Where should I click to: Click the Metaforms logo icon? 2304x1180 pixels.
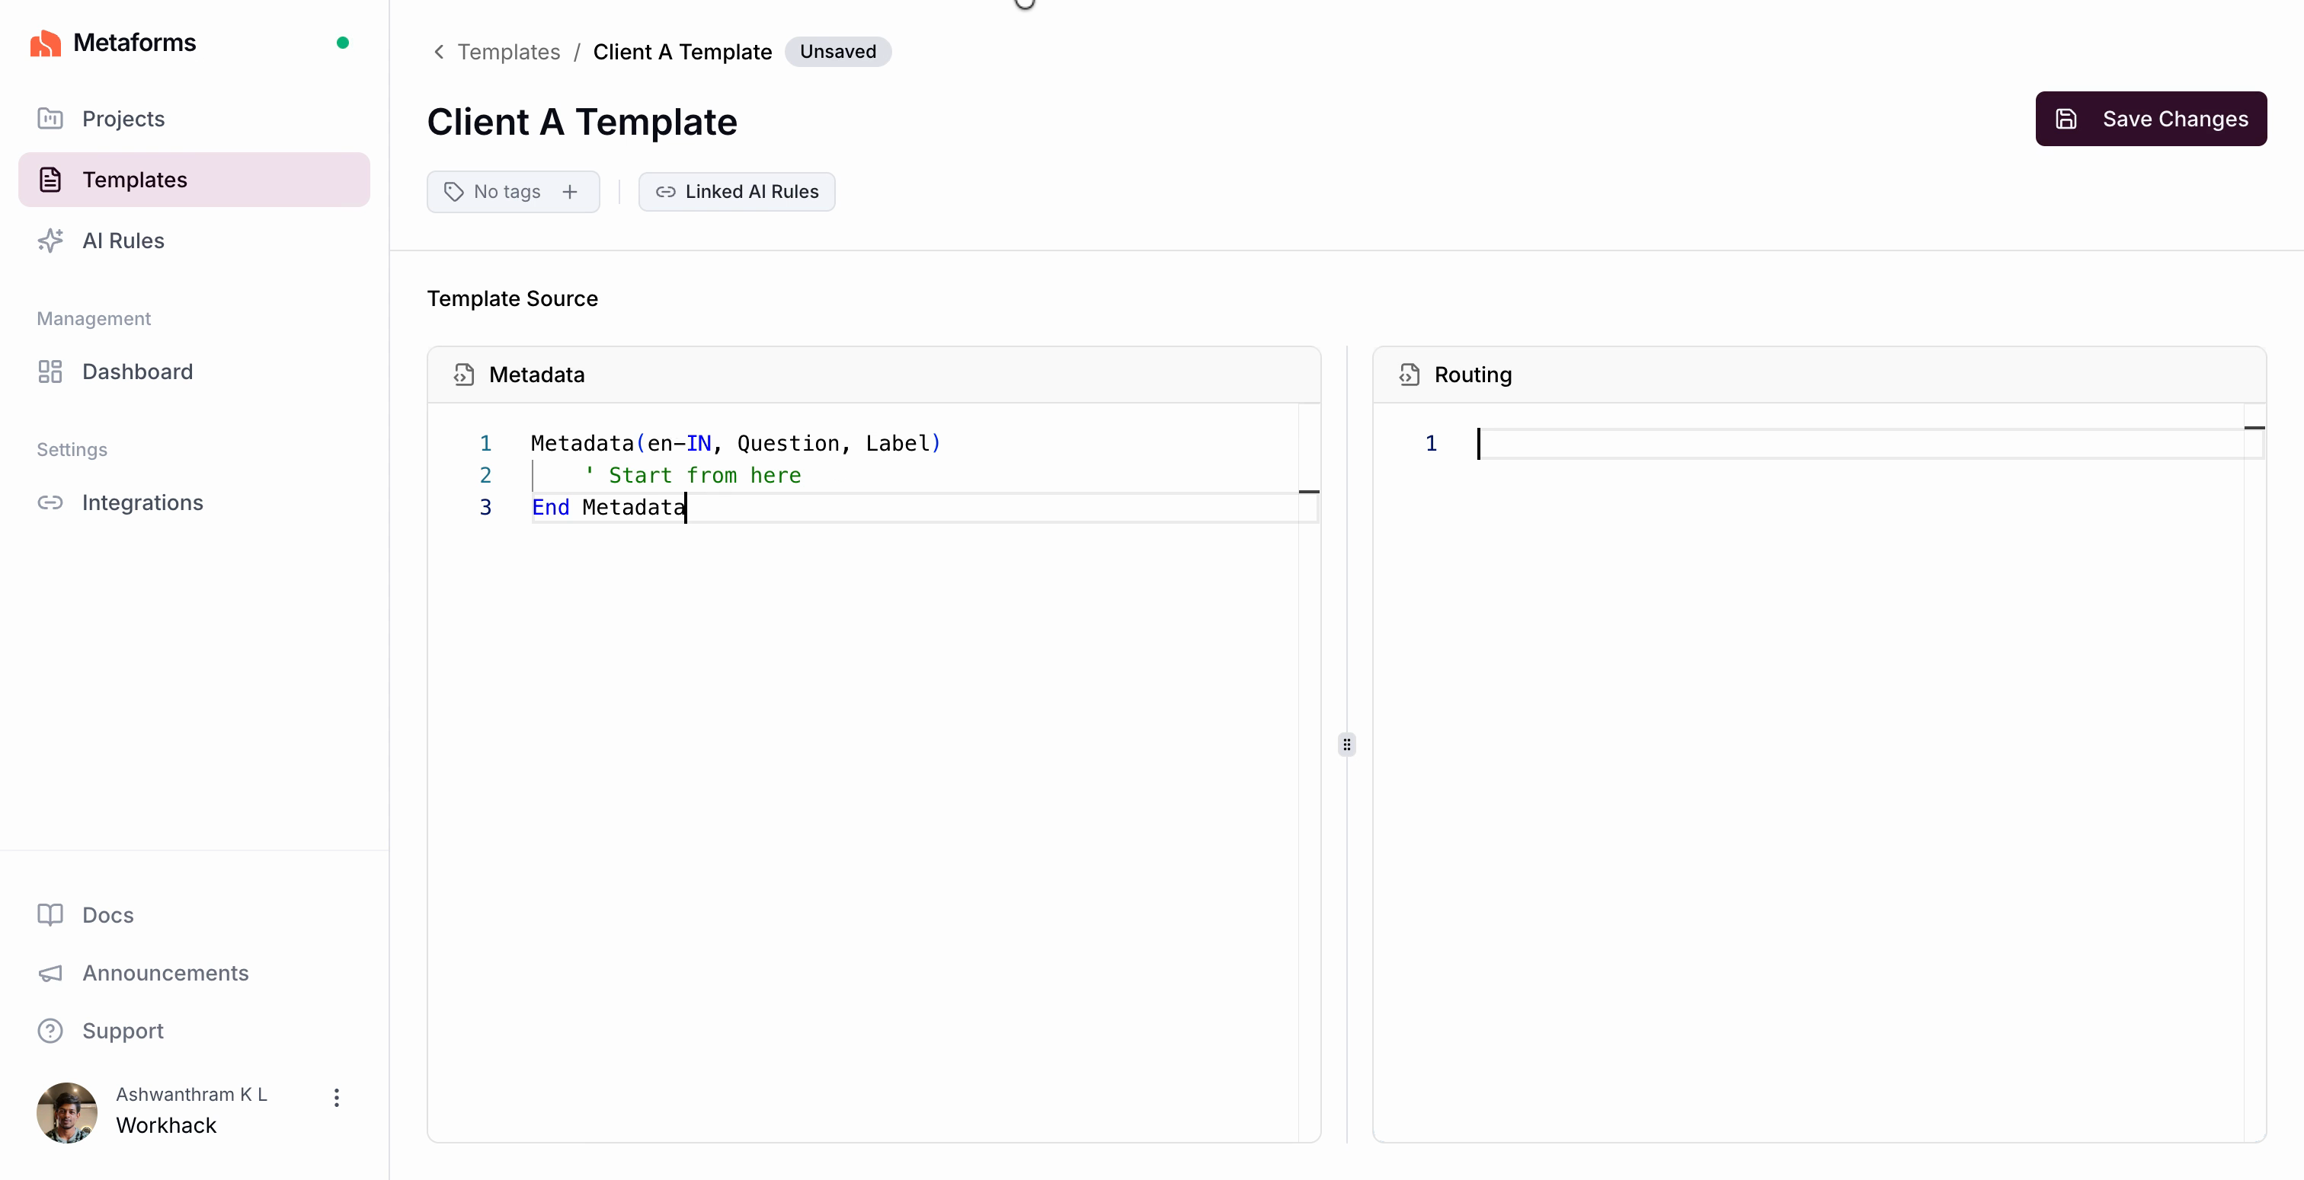pos(45,43)
